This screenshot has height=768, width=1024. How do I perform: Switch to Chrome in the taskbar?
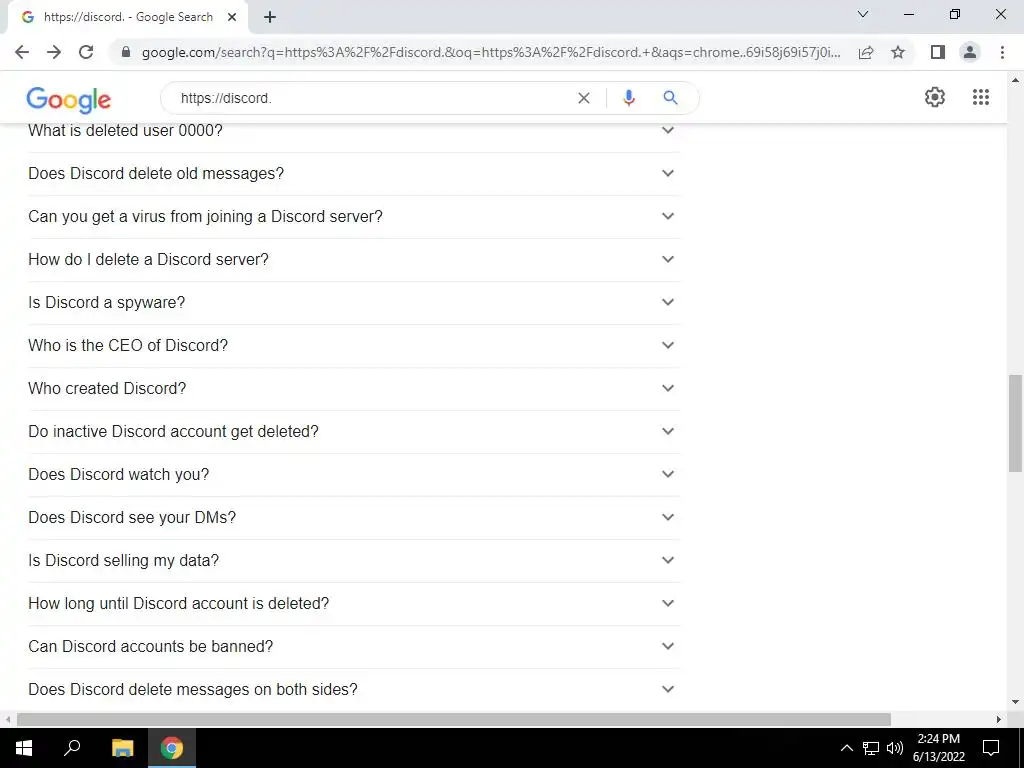(x=172, y=748)
